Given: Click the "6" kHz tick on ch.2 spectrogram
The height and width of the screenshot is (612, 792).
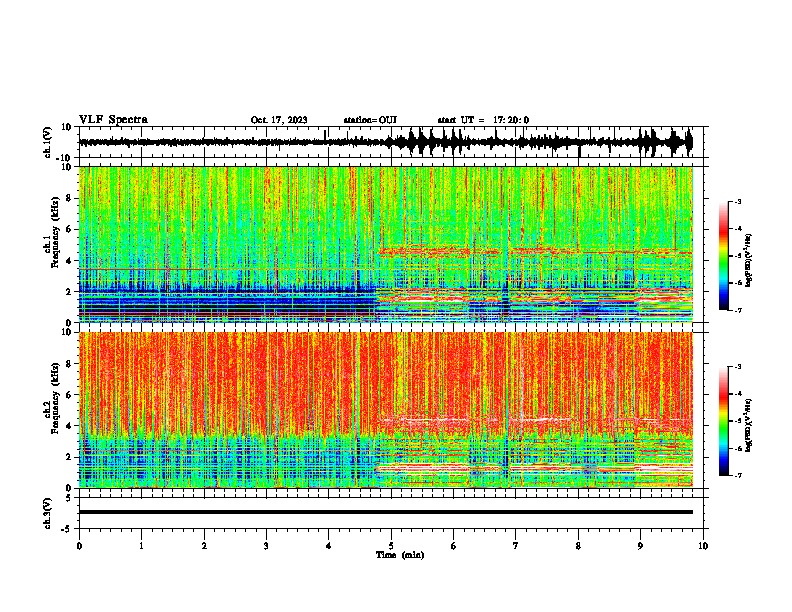Looking at the screenshot, I should 70,395.
